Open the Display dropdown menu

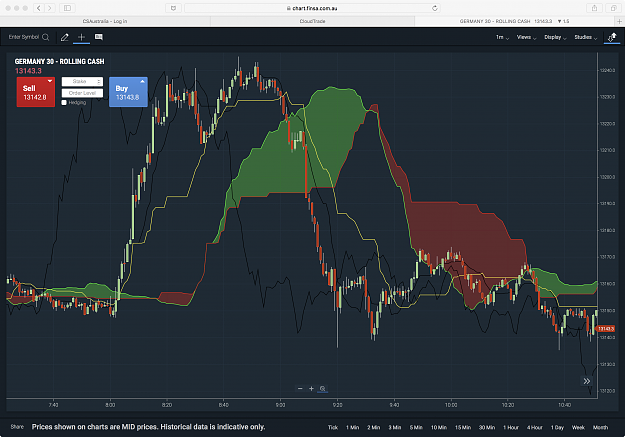555,37
